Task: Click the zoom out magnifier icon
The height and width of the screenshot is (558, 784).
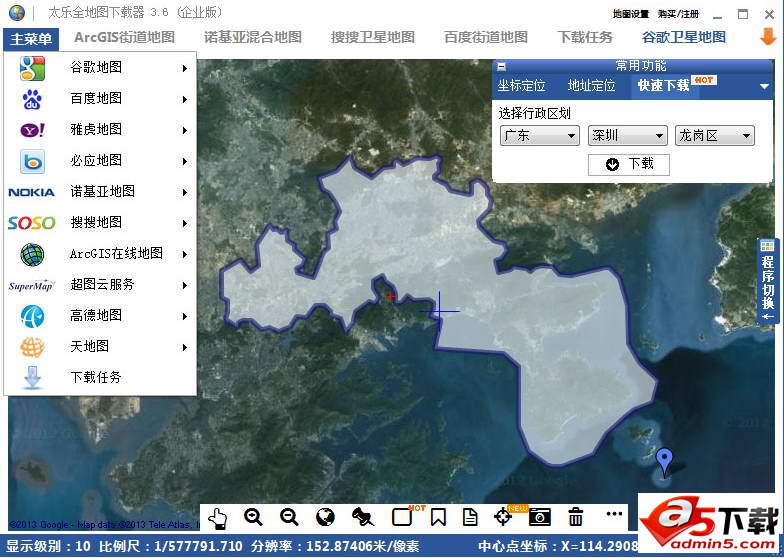Action: pos(290,517)
